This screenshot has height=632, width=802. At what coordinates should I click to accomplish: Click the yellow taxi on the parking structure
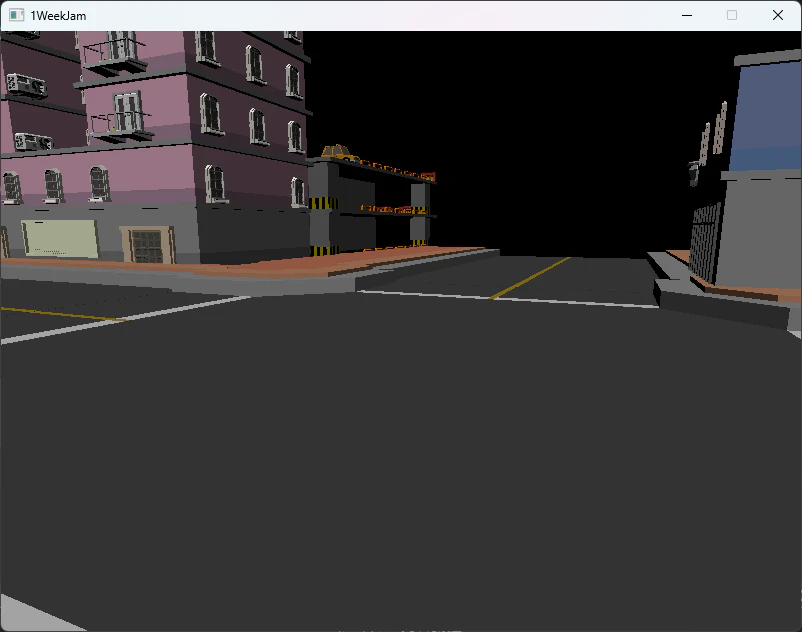coord(338,152)
